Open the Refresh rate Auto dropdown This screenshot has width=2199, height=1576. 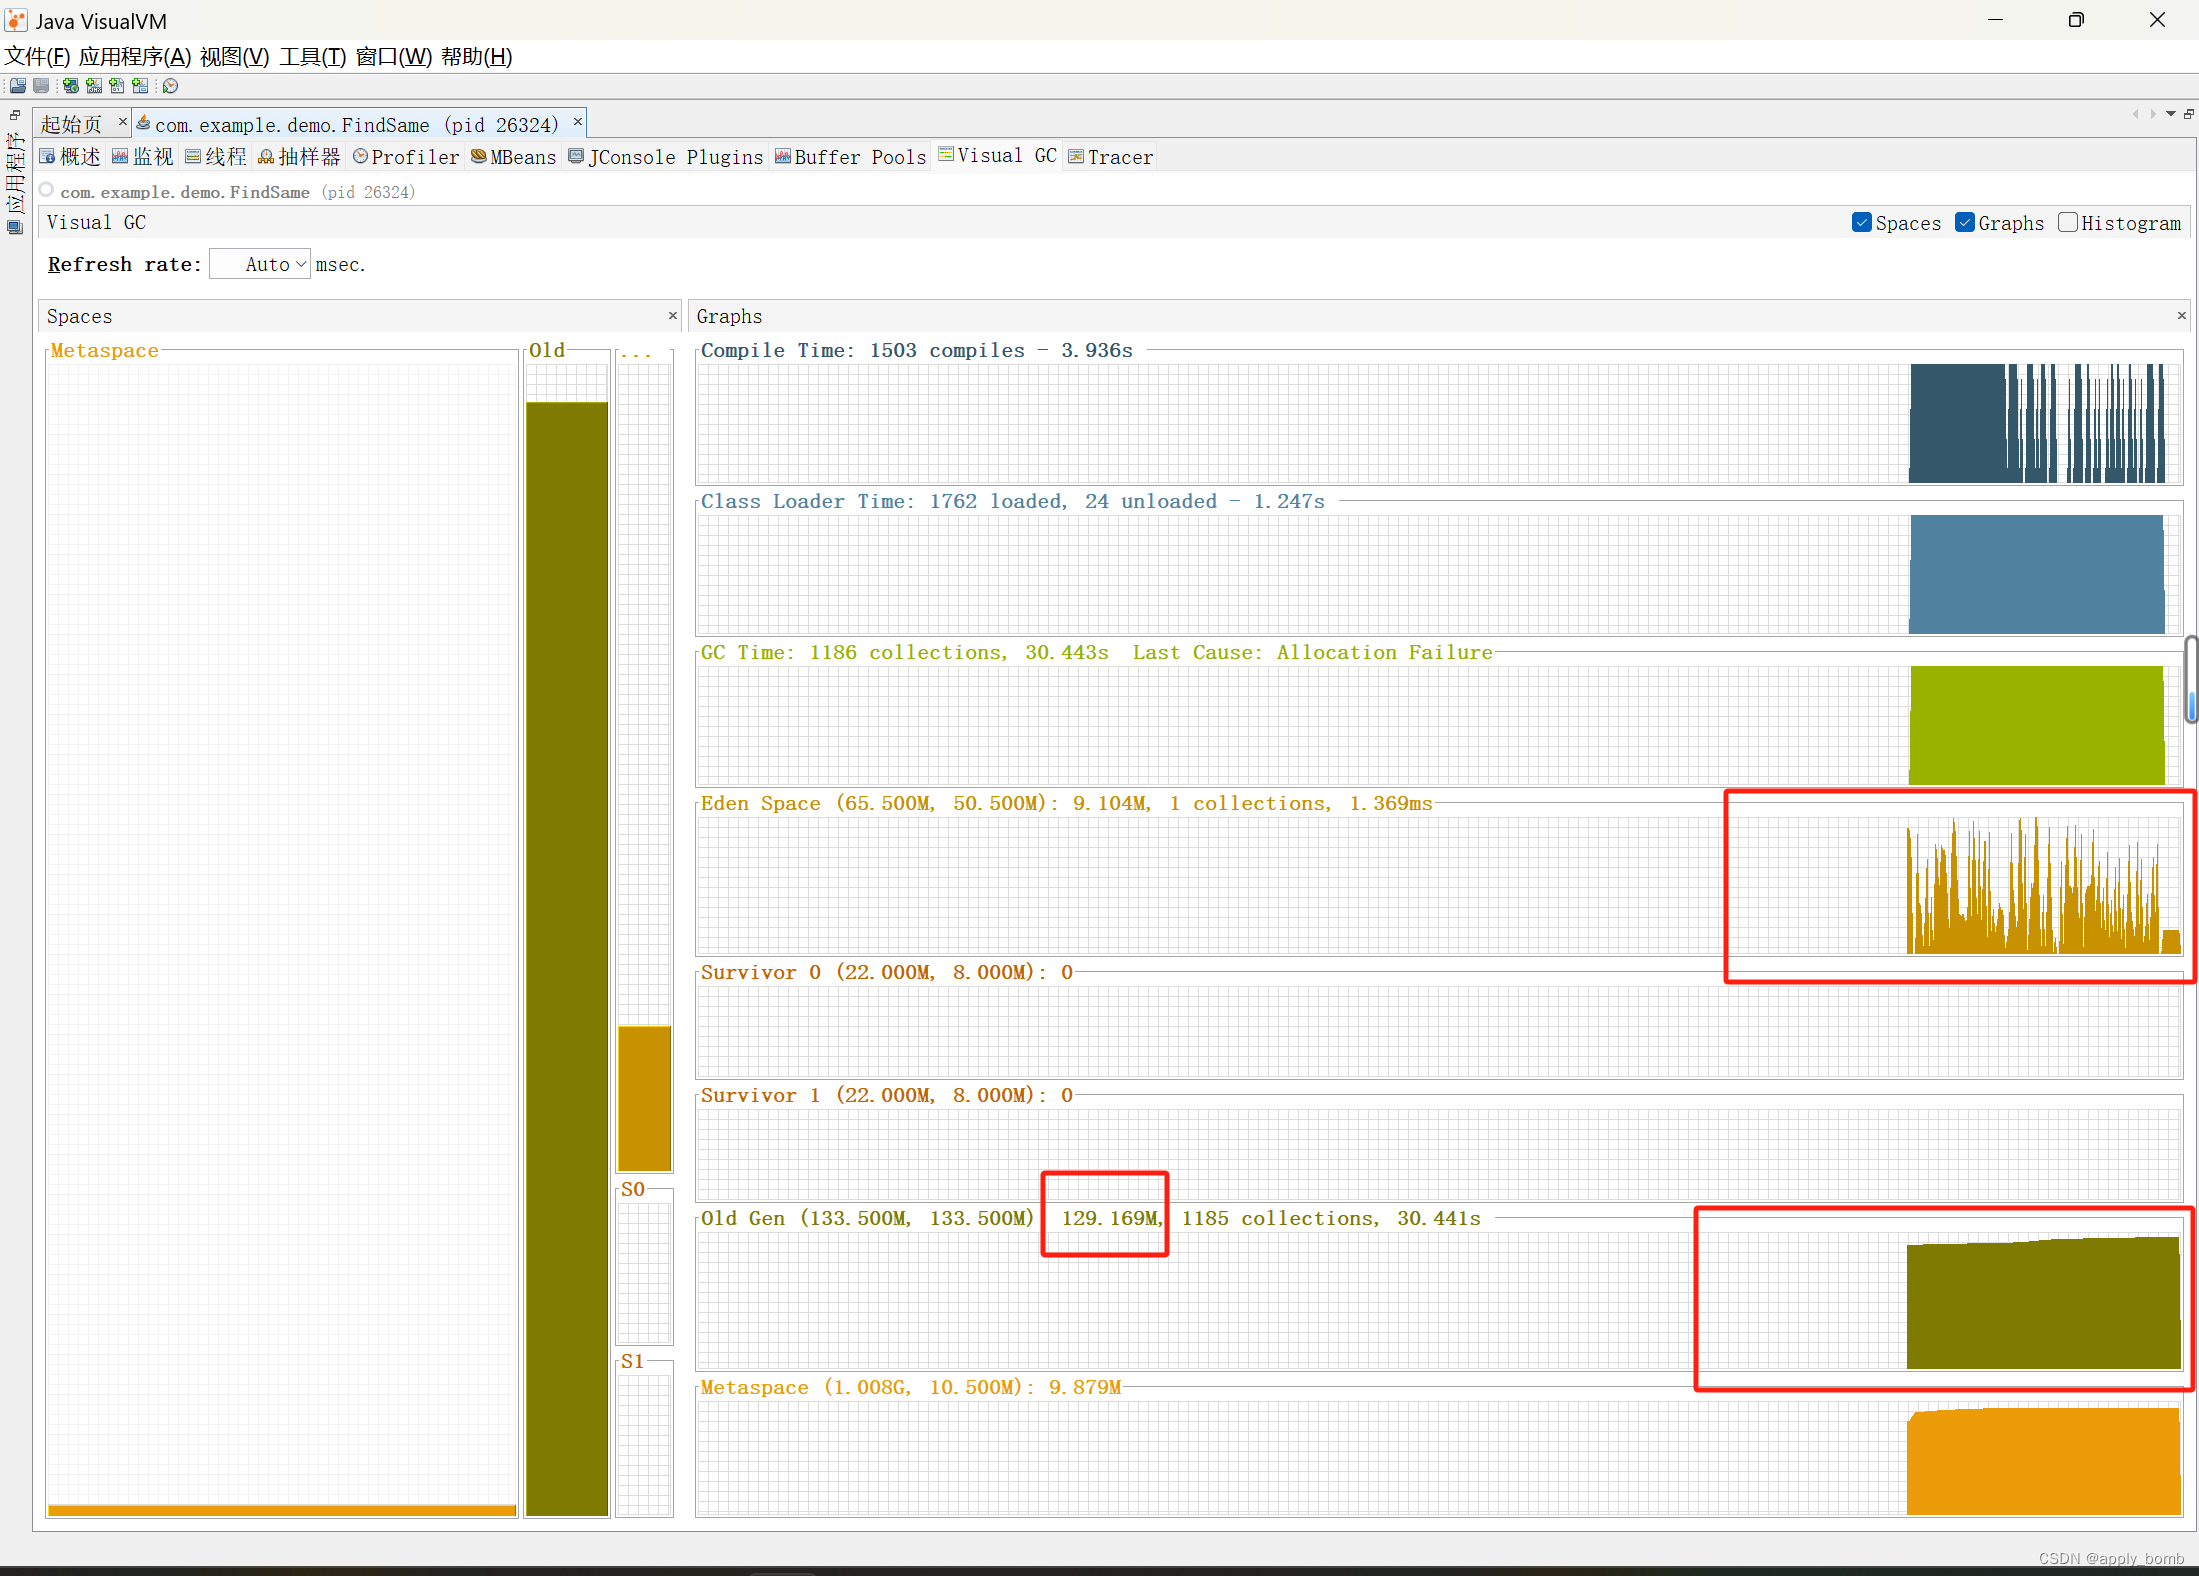[x=261, y=264]
